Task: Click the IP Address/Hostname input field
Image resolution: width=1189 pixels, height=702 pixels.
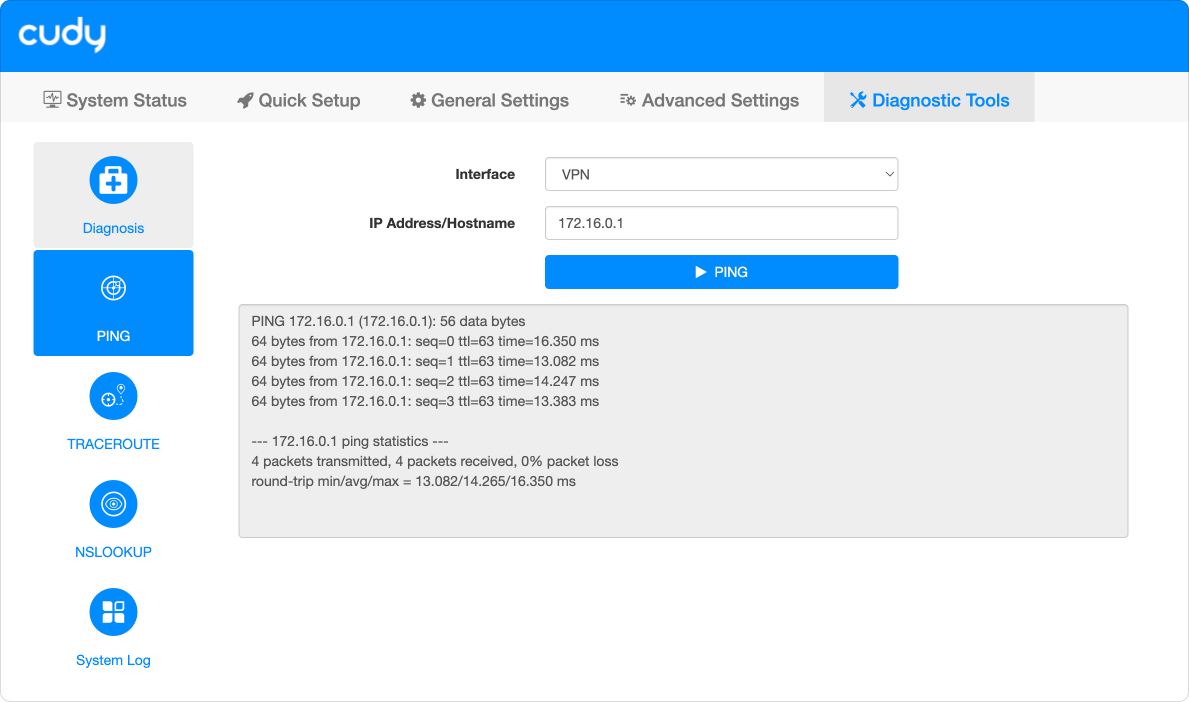Action: [x=721, y=224]
